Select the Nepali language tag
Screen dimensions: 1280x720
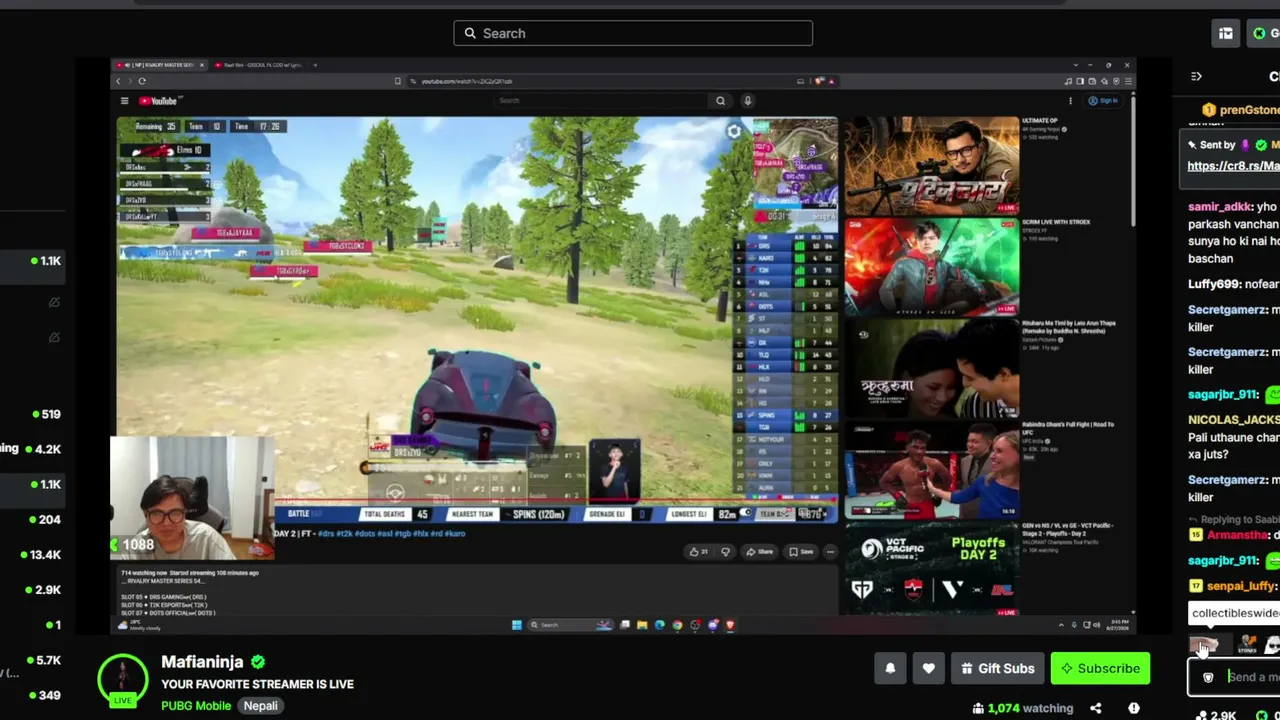260,705
